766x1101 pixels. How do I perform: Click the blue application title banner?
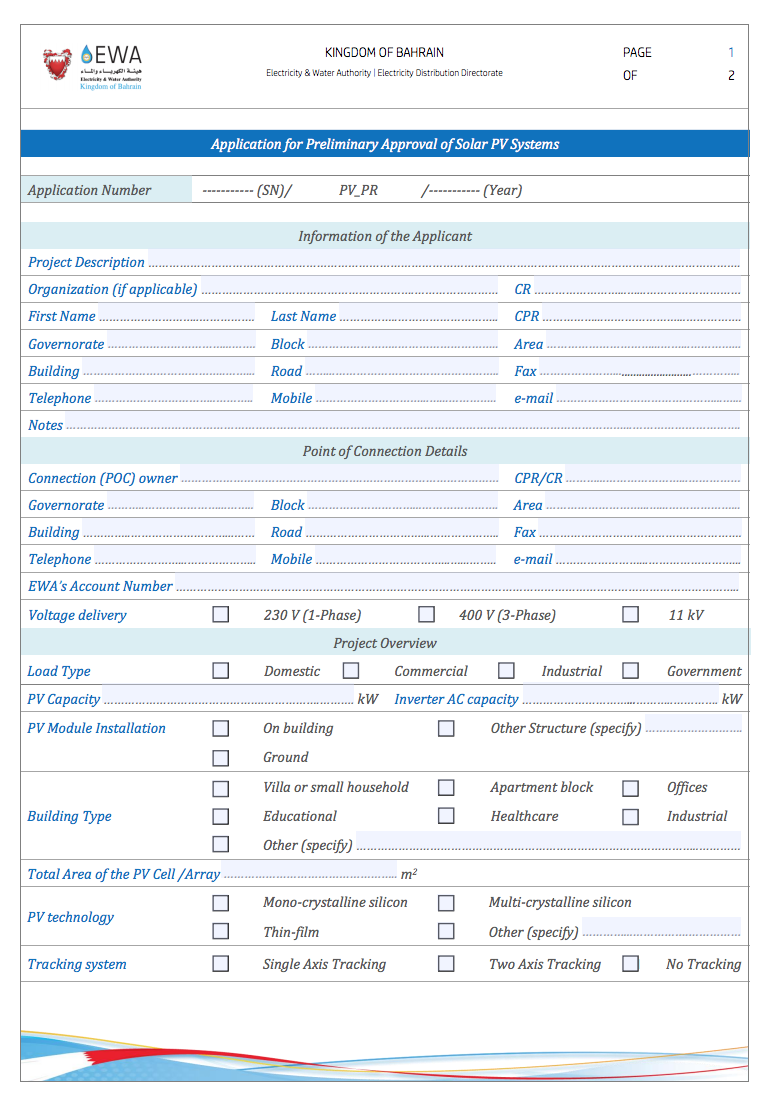pos(385,143)
